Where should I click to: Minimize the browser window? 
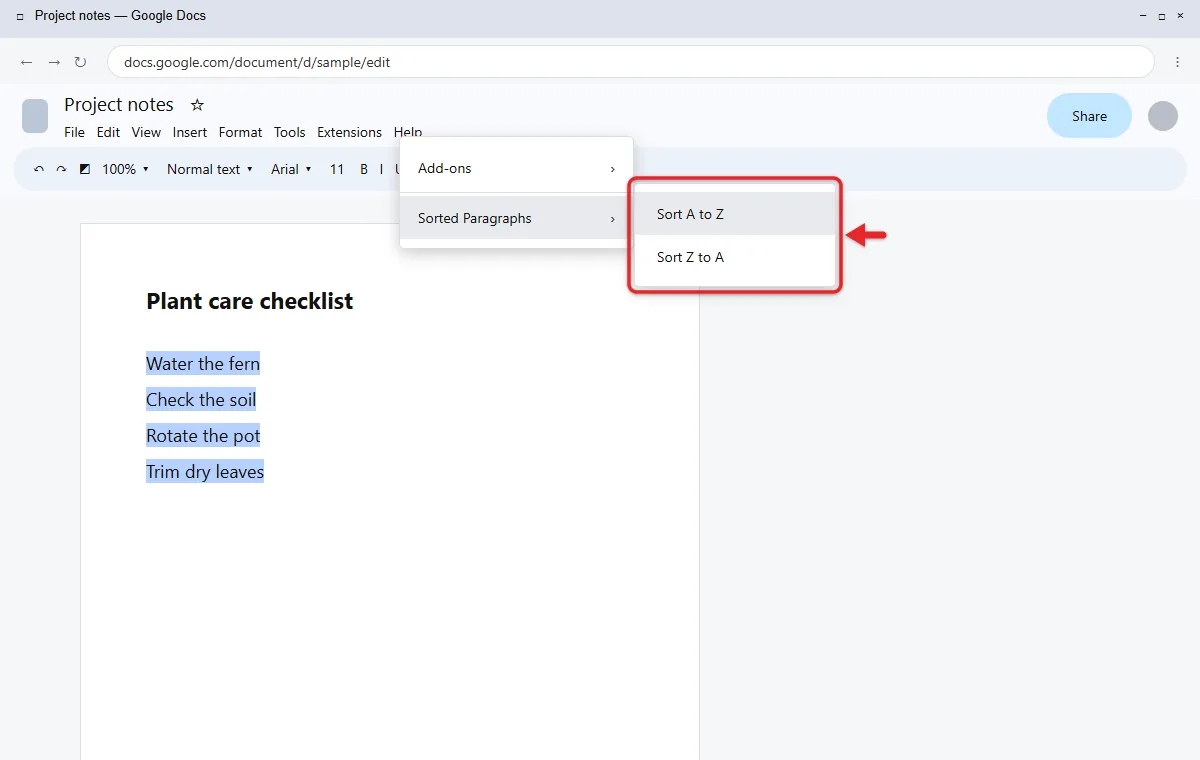(1143, 16)
